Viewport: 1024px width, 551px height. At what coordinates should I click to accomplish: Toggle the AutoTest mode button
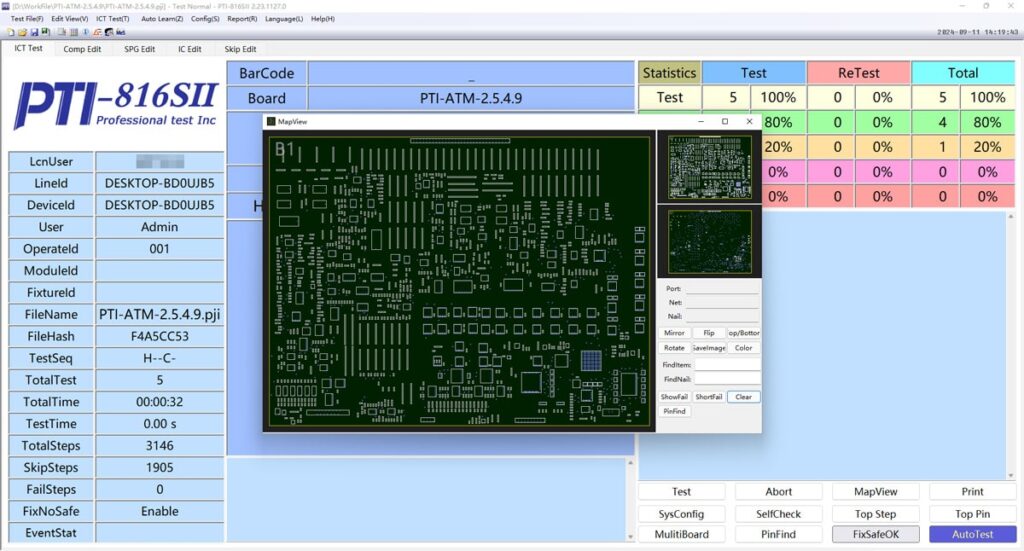972,534
